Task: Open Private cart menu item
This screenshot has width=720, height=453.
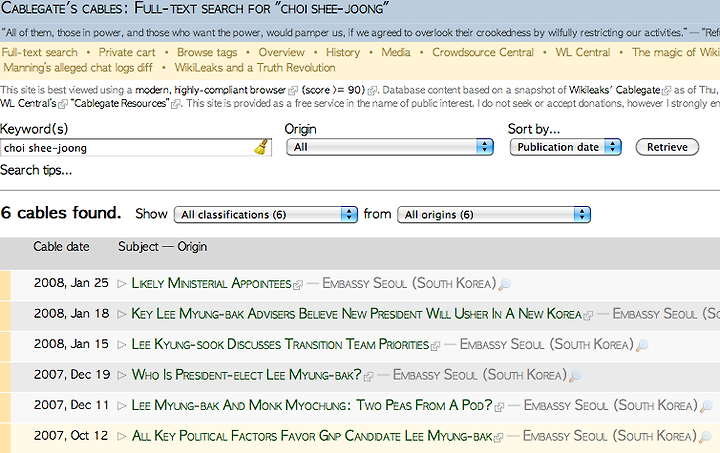Action: pyautogui.click(x=127, y=52)
